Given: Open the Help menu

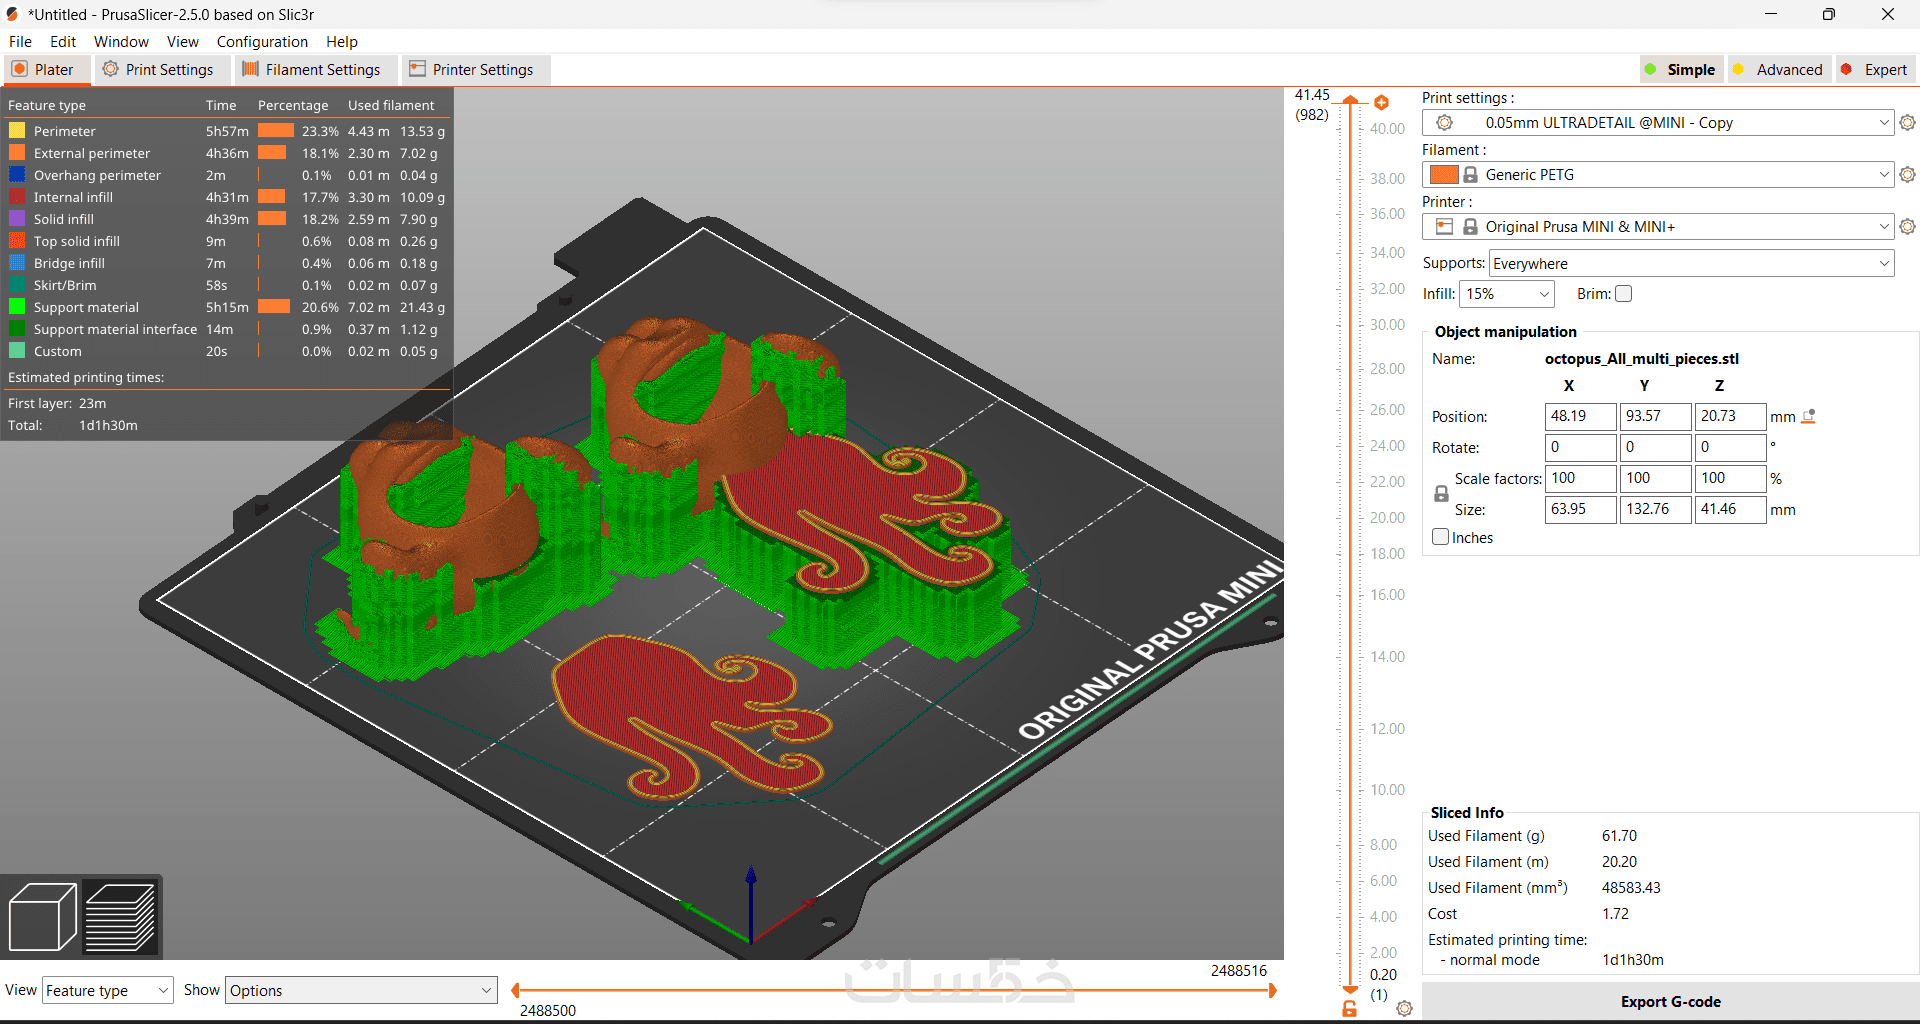Looking at the screenshot, I should coord(342,42).
